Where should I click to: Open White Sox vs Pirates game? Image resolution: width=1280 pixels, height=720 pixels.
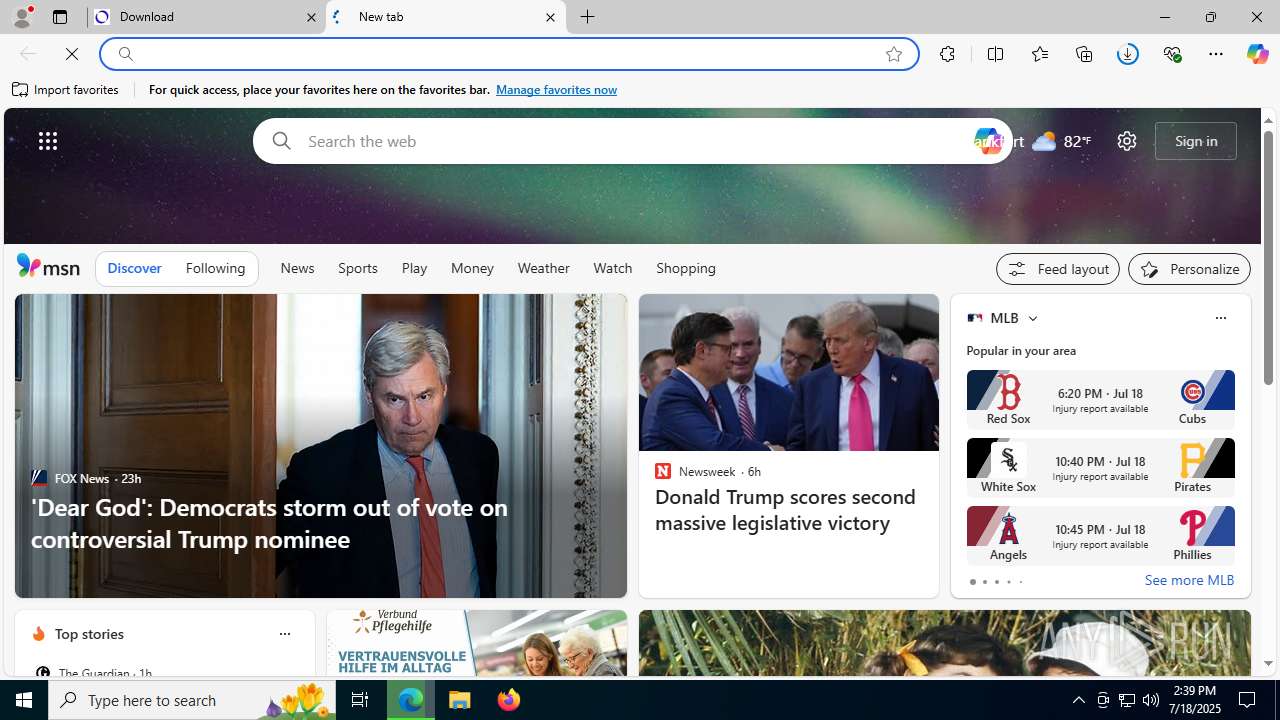pyautogui.click(x=1100, y=468)
